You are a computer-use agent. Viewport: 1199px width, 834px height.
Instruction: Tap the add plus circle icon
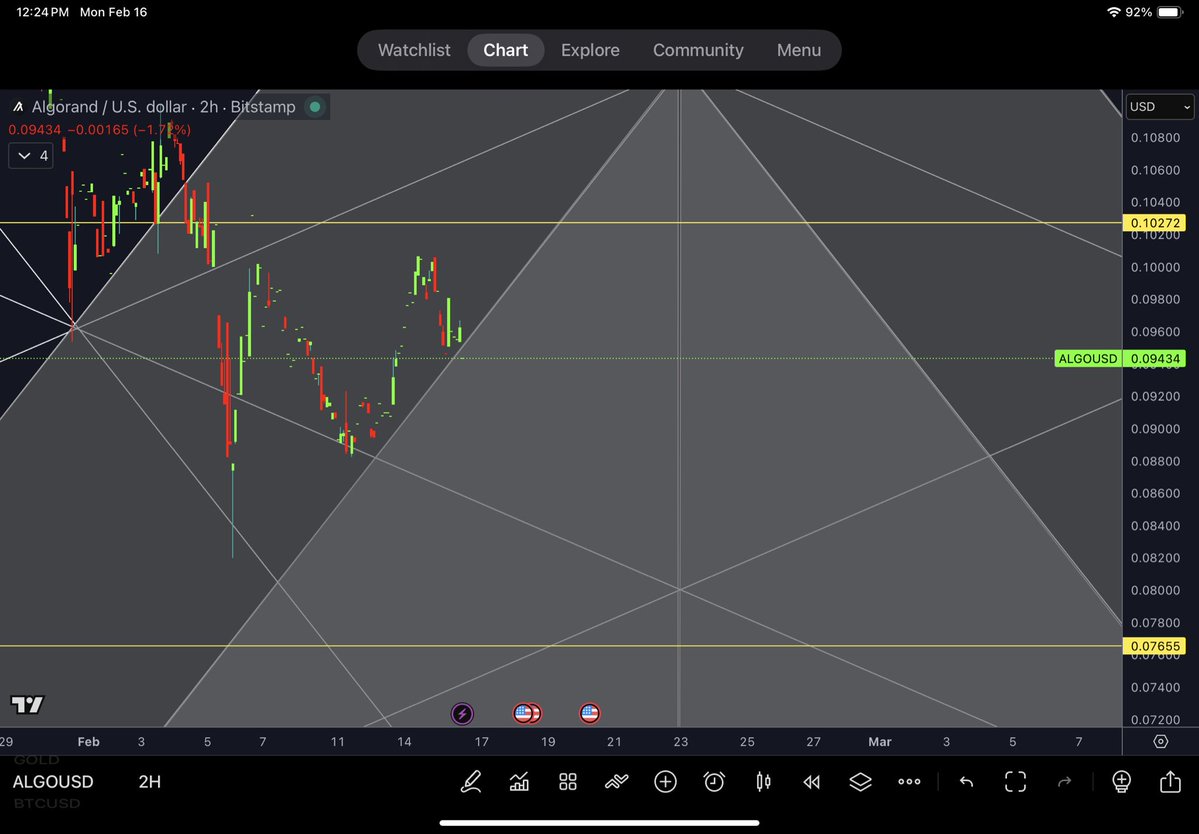[x=665, y=781]
